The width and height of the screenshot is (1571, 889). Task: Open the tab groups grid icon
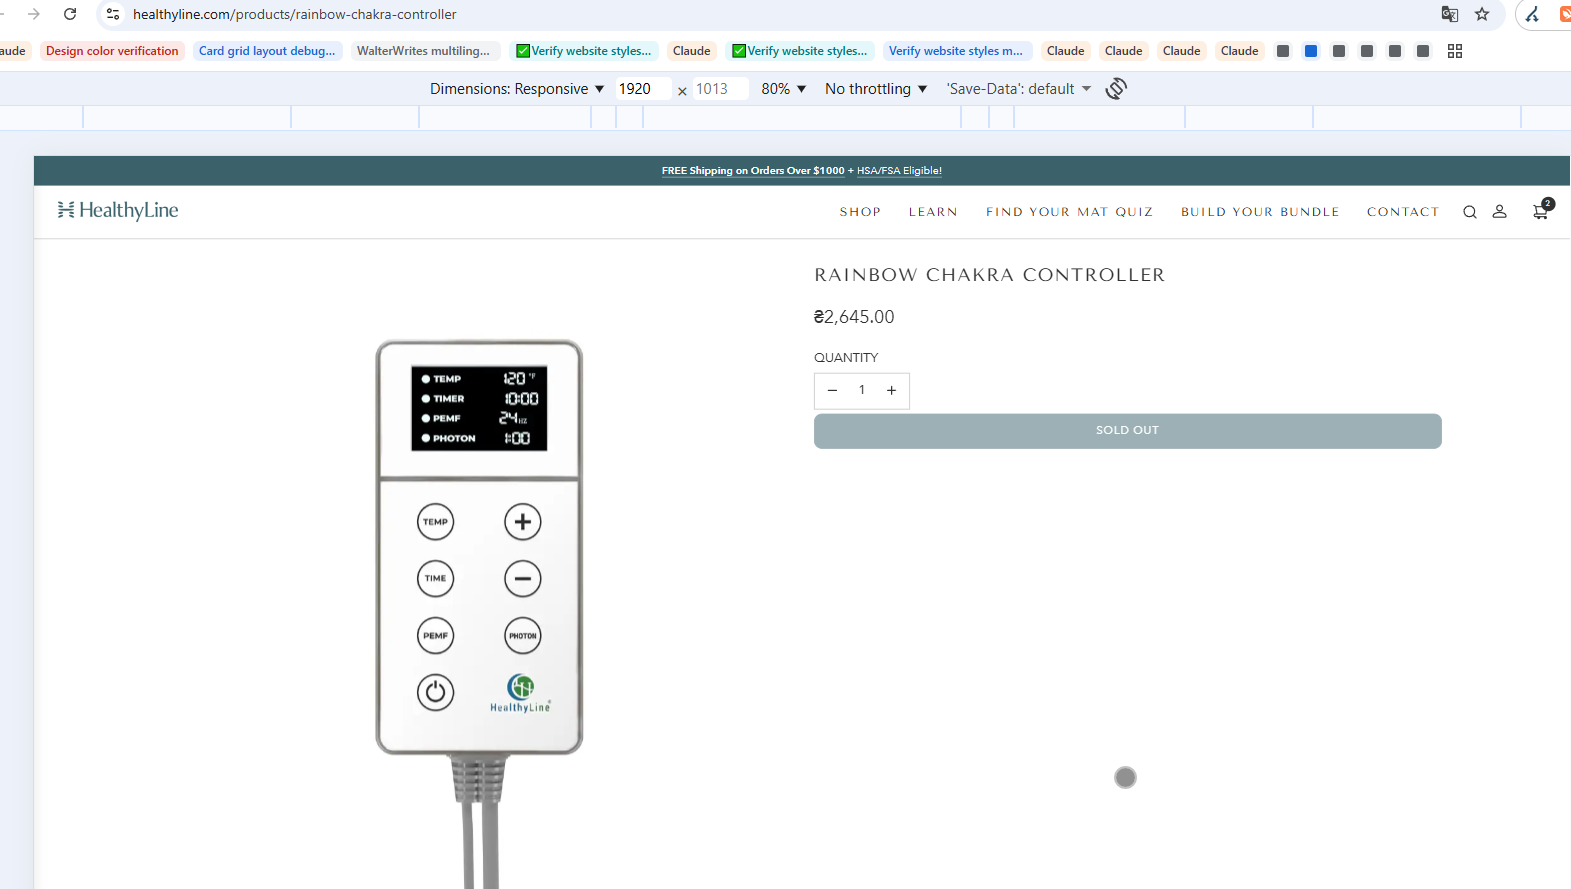point(1455,51)
